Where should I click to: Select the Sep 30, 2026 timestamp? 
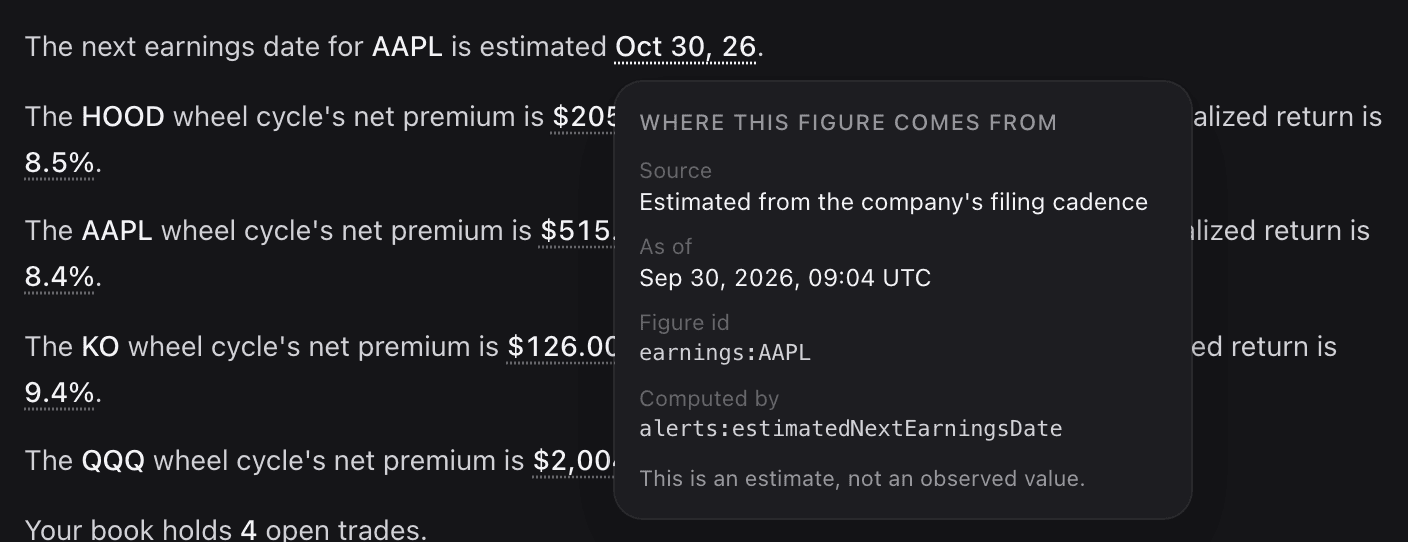(785, 278)
